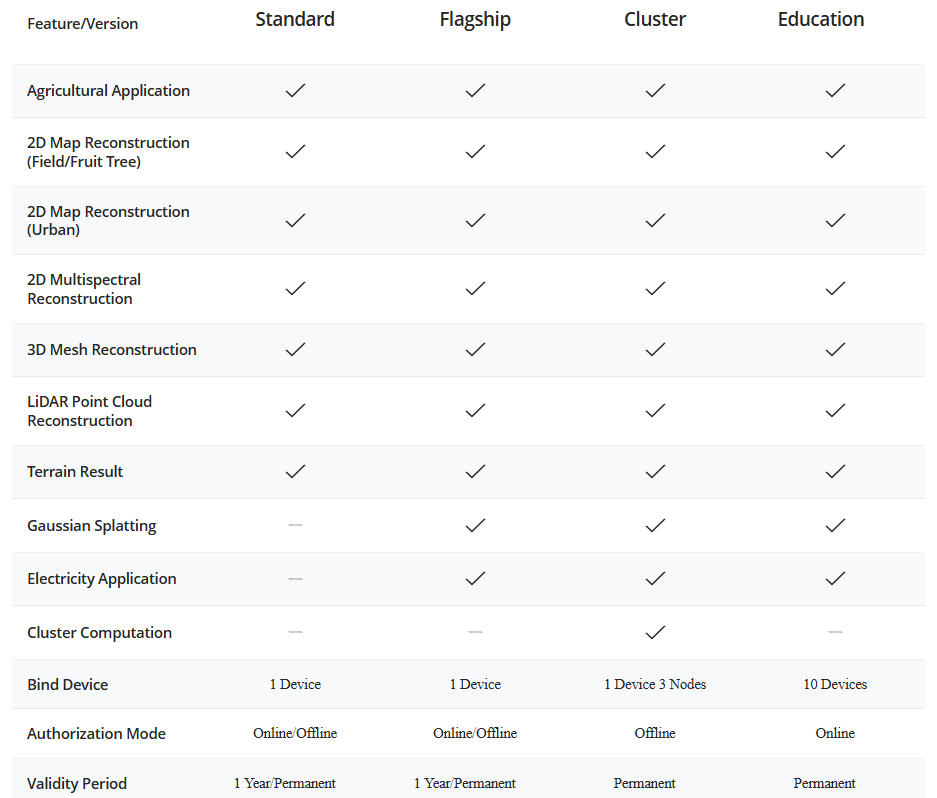Select the Cluster version column header

pos(655,19)
